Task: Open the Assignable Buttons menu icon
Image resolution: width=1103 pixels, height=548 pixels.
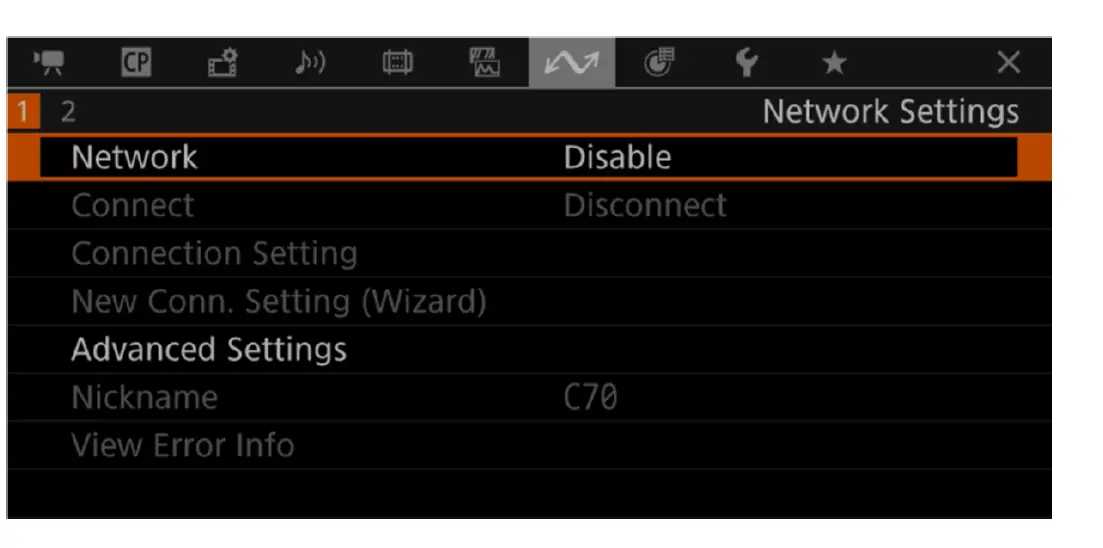Action: coord(659,63)
